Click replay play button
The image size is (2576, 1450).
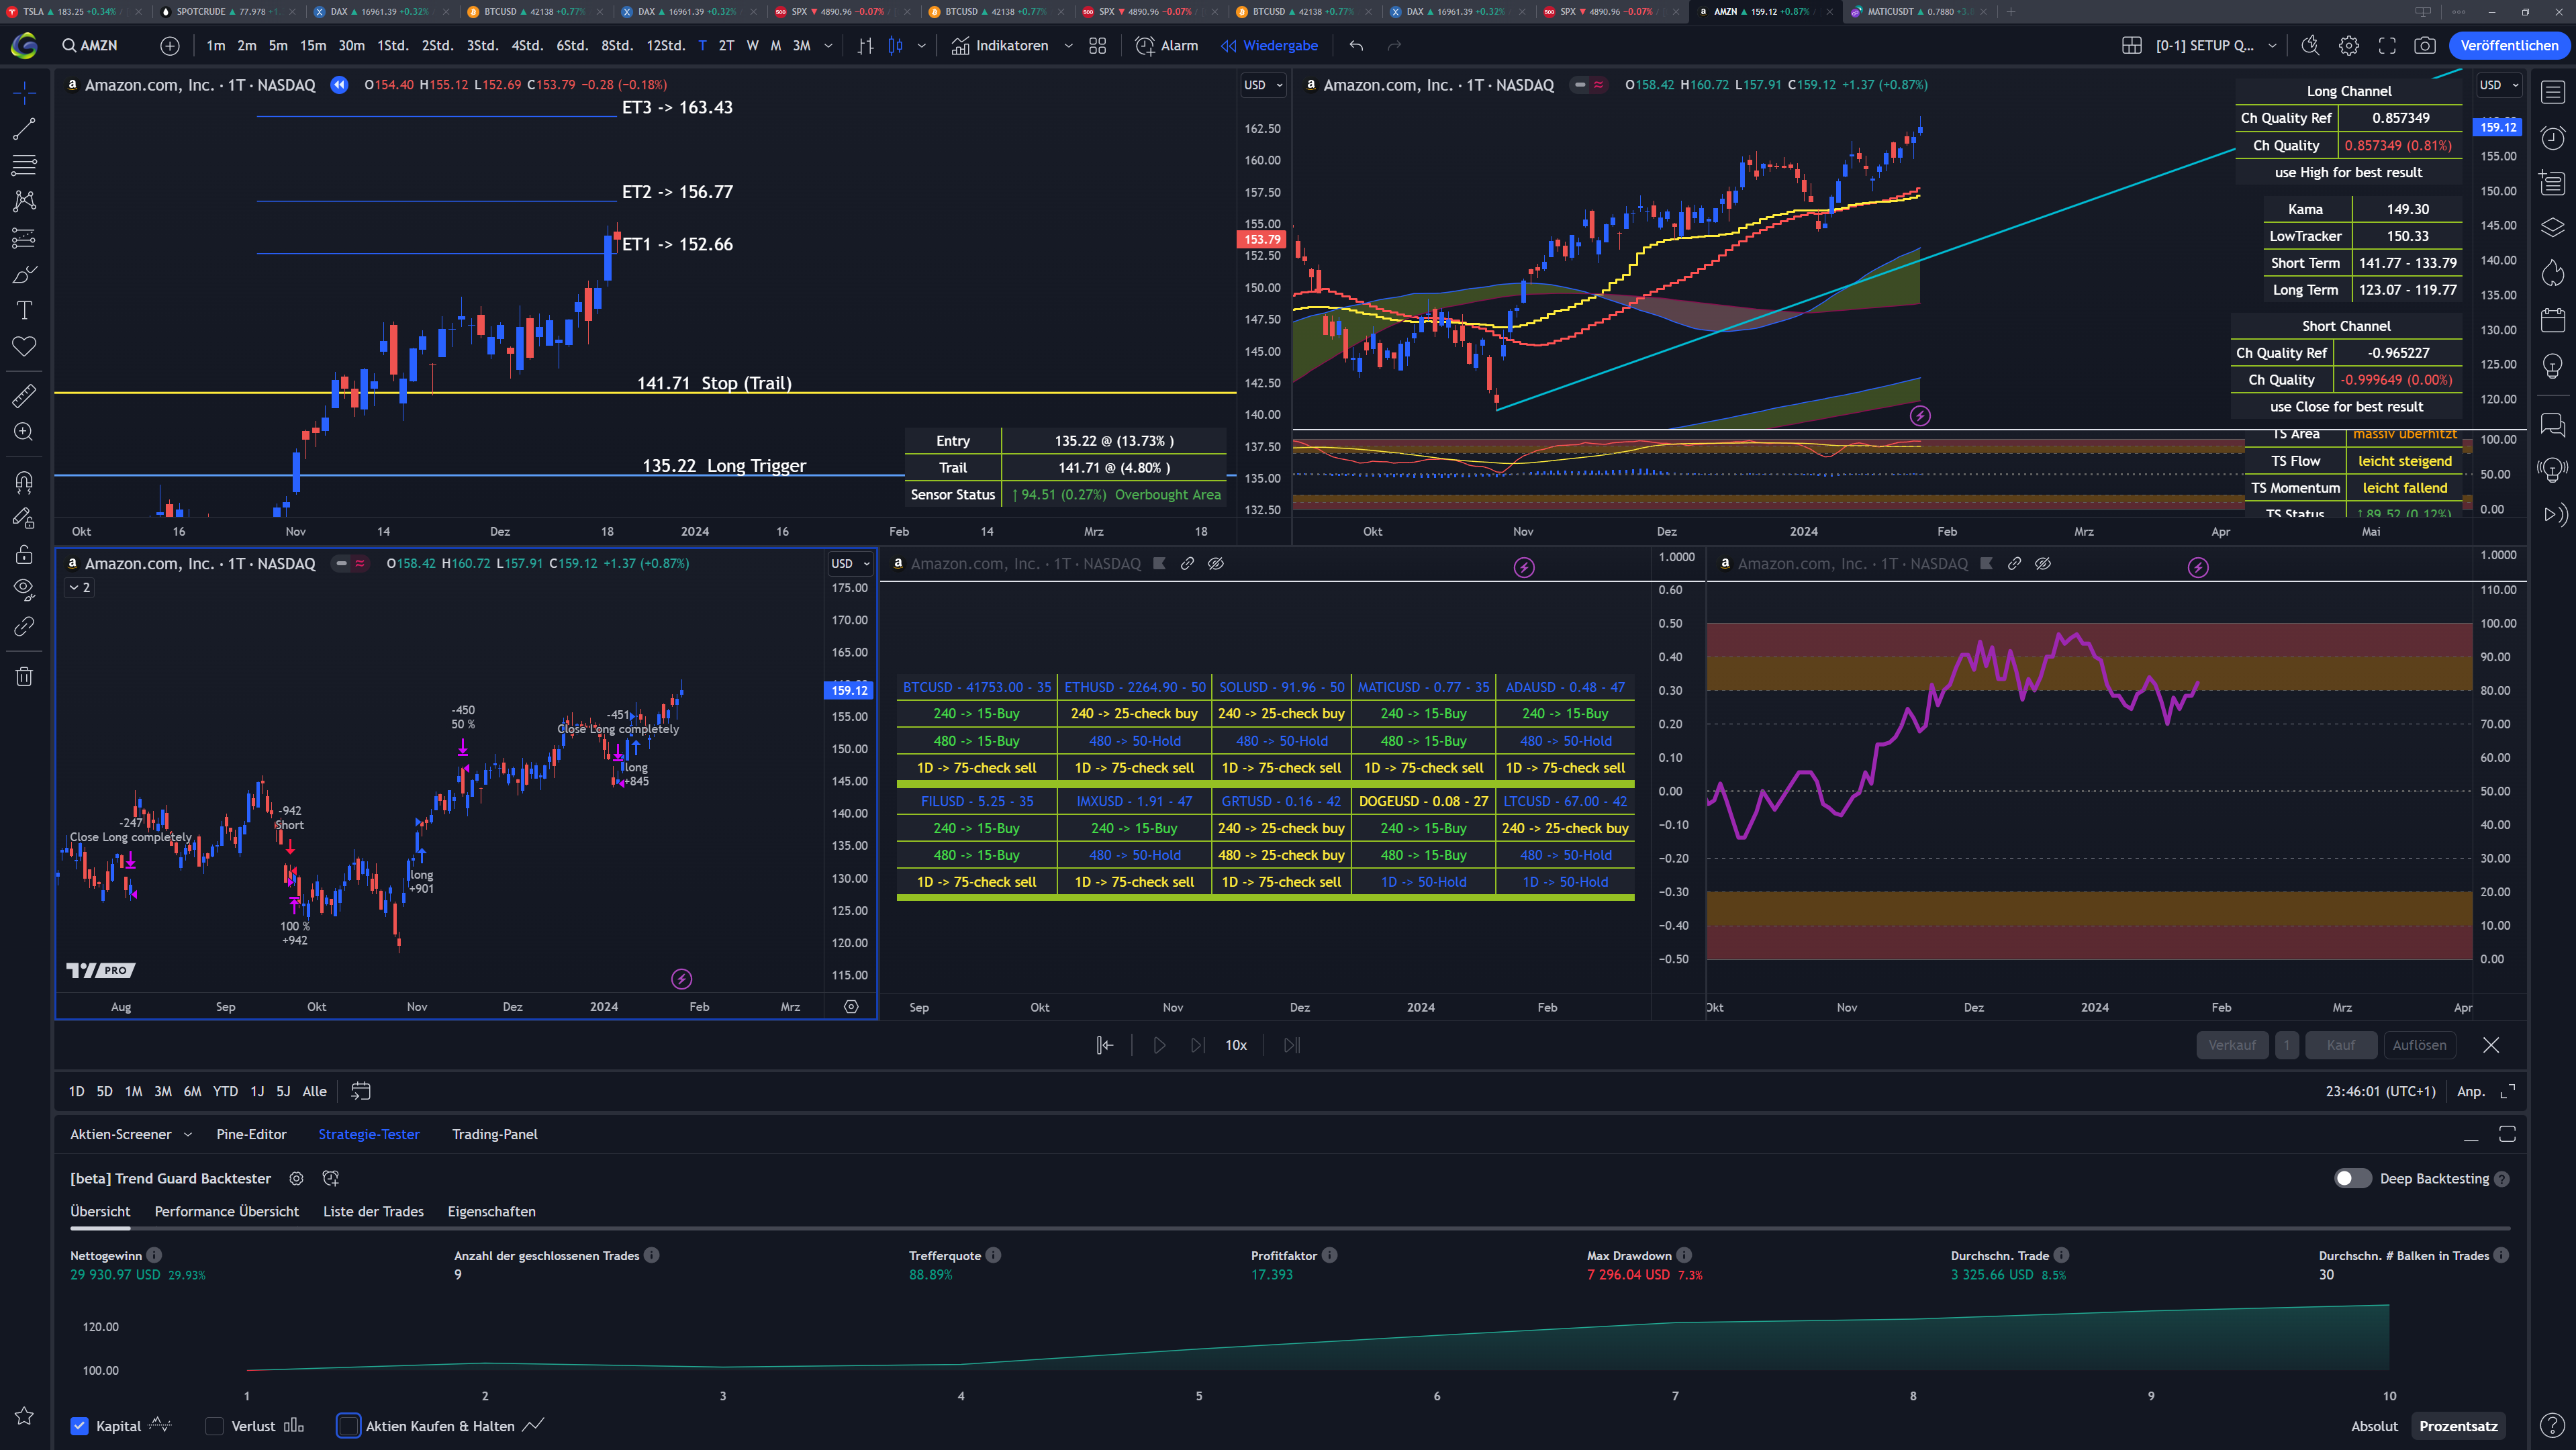coord(1159,1045)
